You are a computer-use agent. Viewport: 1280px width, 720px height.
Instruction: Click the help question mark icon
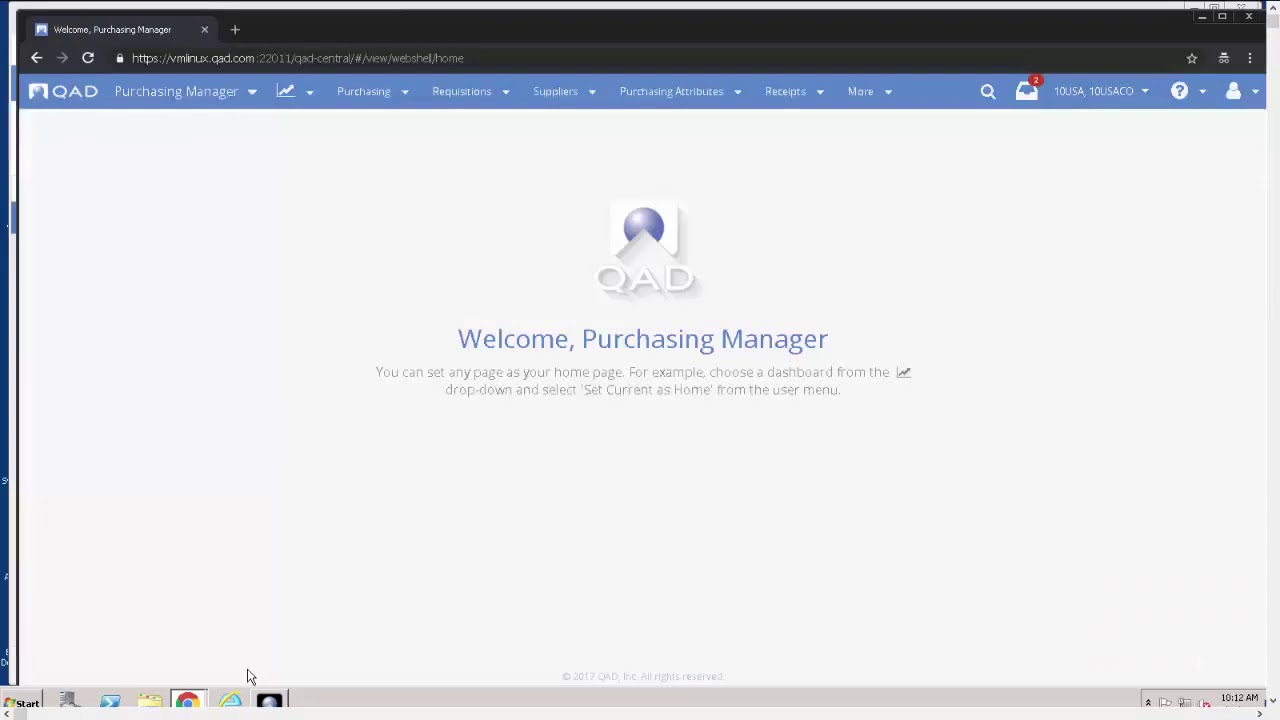click(1180, 91)
